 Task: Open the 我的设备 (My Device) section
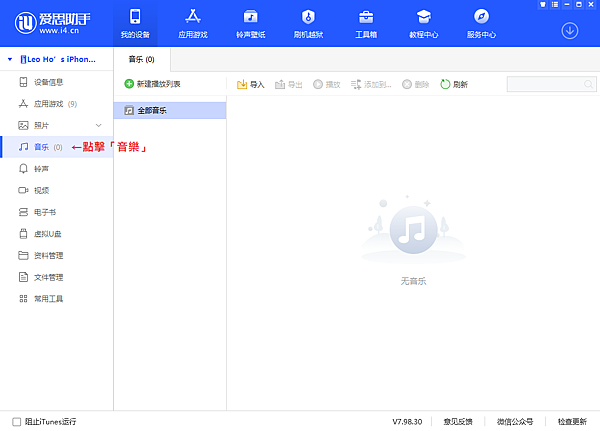click(x=135, y=23)
